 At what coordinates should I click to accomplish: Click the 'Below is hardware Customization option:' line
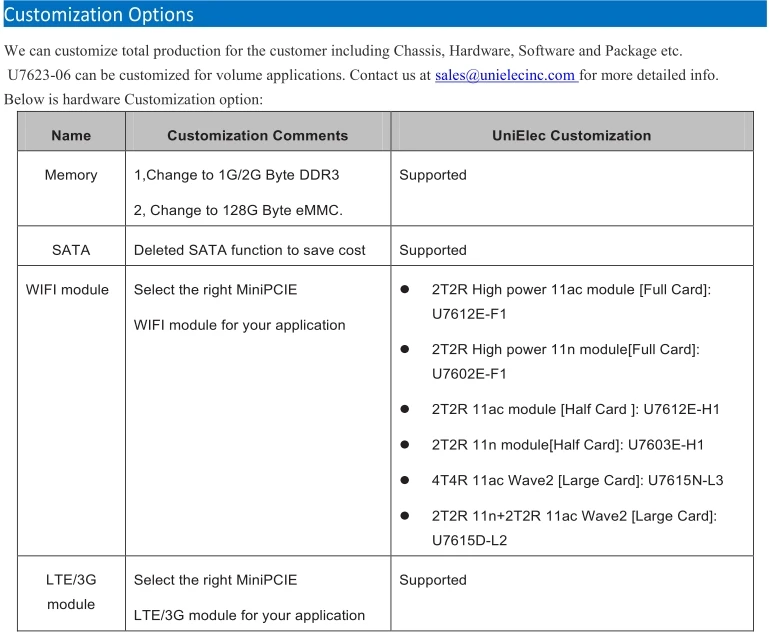134,99
